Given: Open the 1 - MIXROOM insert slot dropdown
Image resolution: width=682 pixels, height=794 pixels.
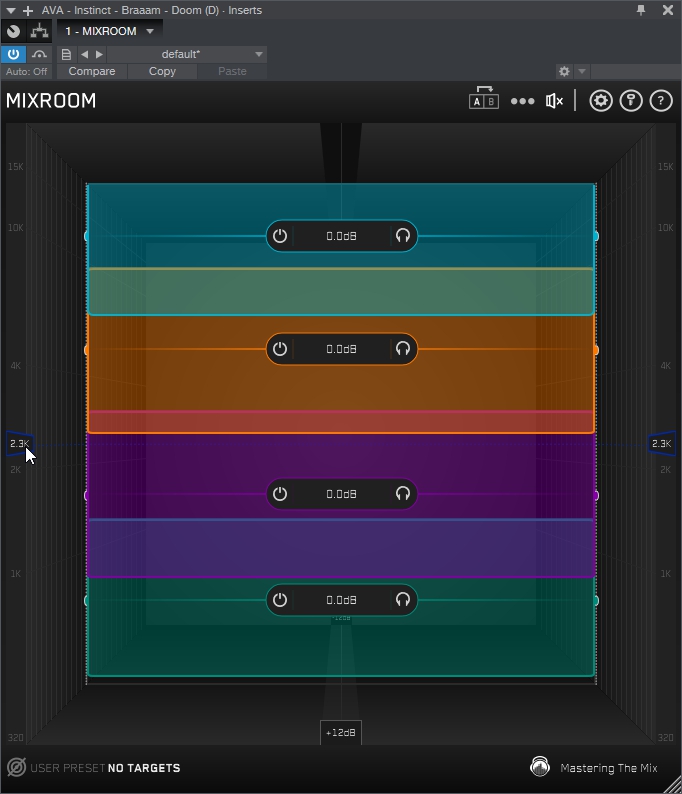Looking at the screenshot, I should click(109, 31).
